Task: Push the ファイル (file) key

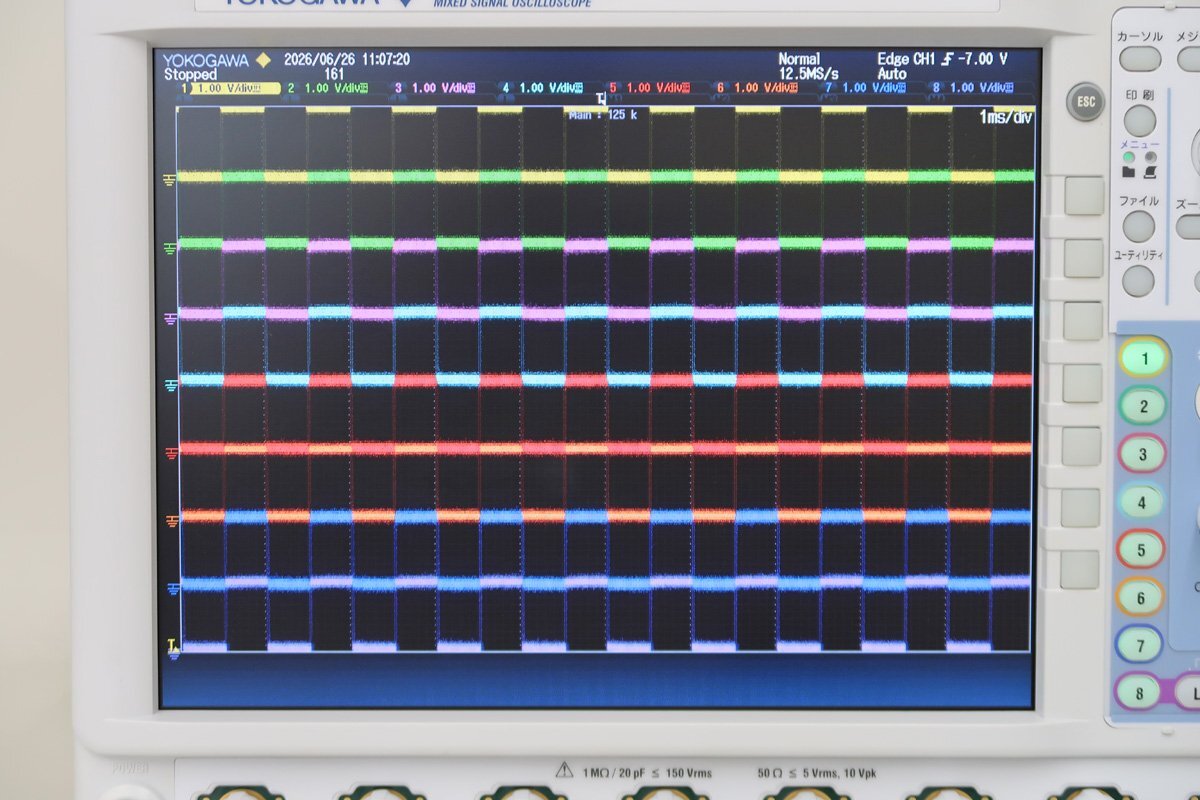Action: [x=1138, y=226]
